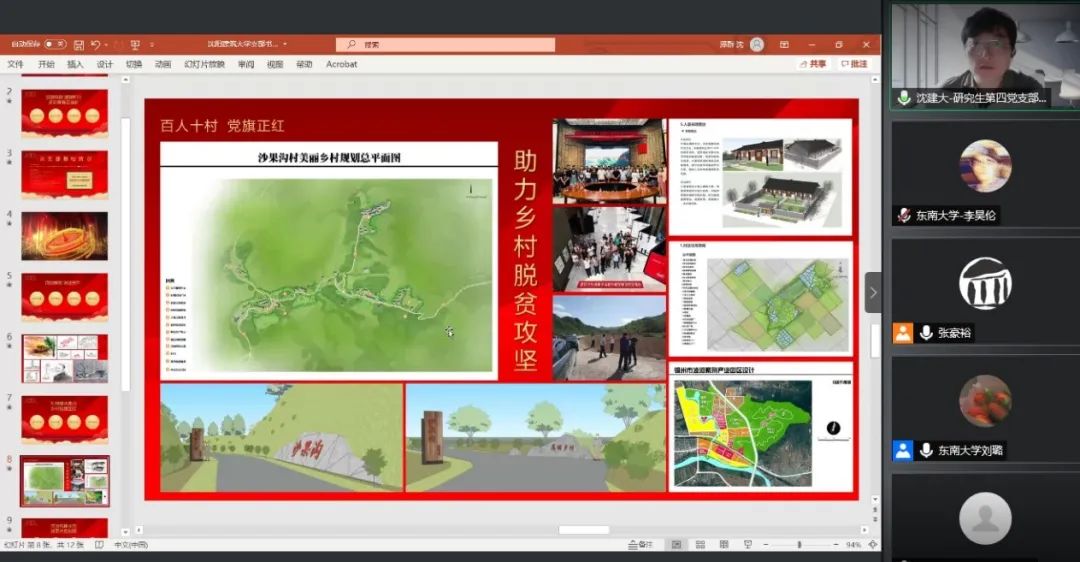1080x562 pixels.
Task: Toggle the Notes pane button (备注)
Action: coord(639,545)
